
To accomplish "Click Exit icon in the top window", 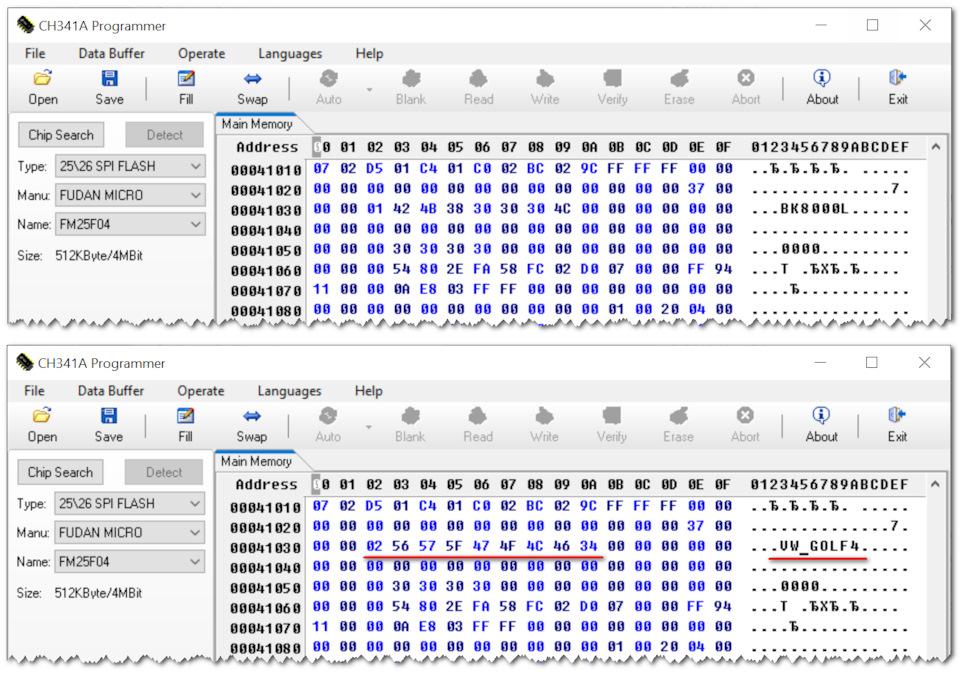I will tap(898, 88).
